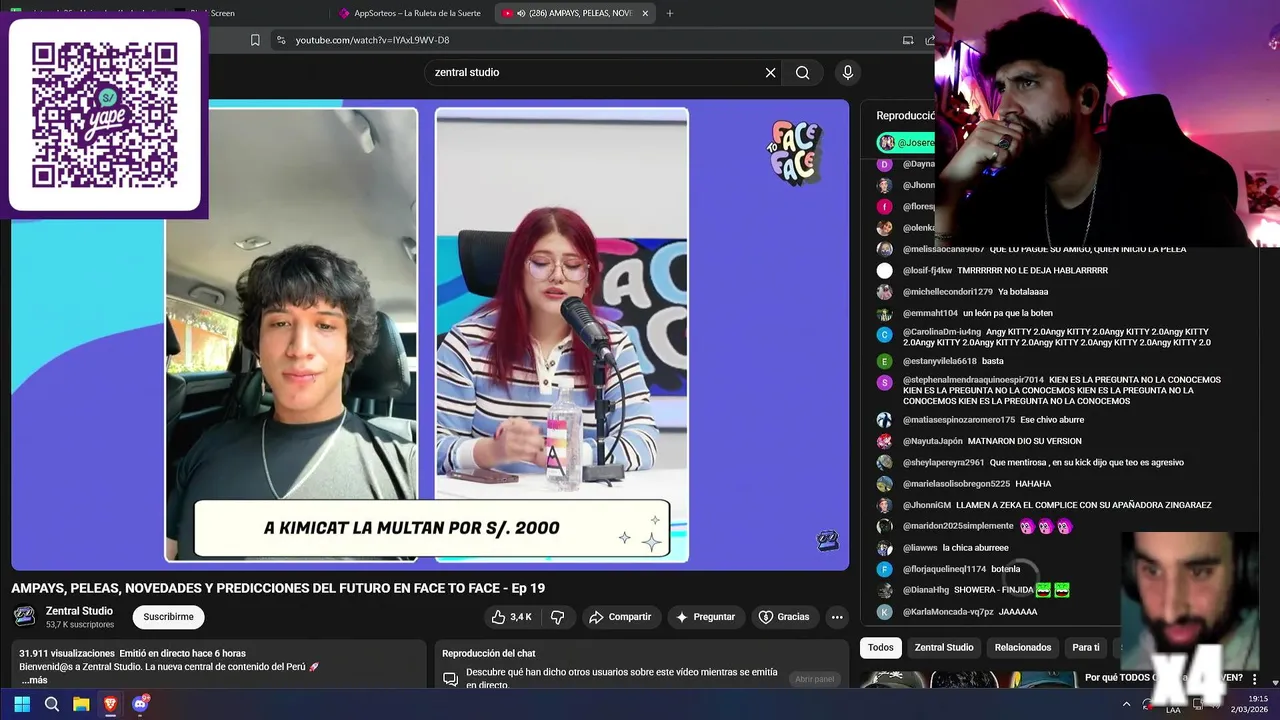The image size is (1280, 720).
Task: Click username @losif-fj4kw in chat
Action: (x=927, y=271)
